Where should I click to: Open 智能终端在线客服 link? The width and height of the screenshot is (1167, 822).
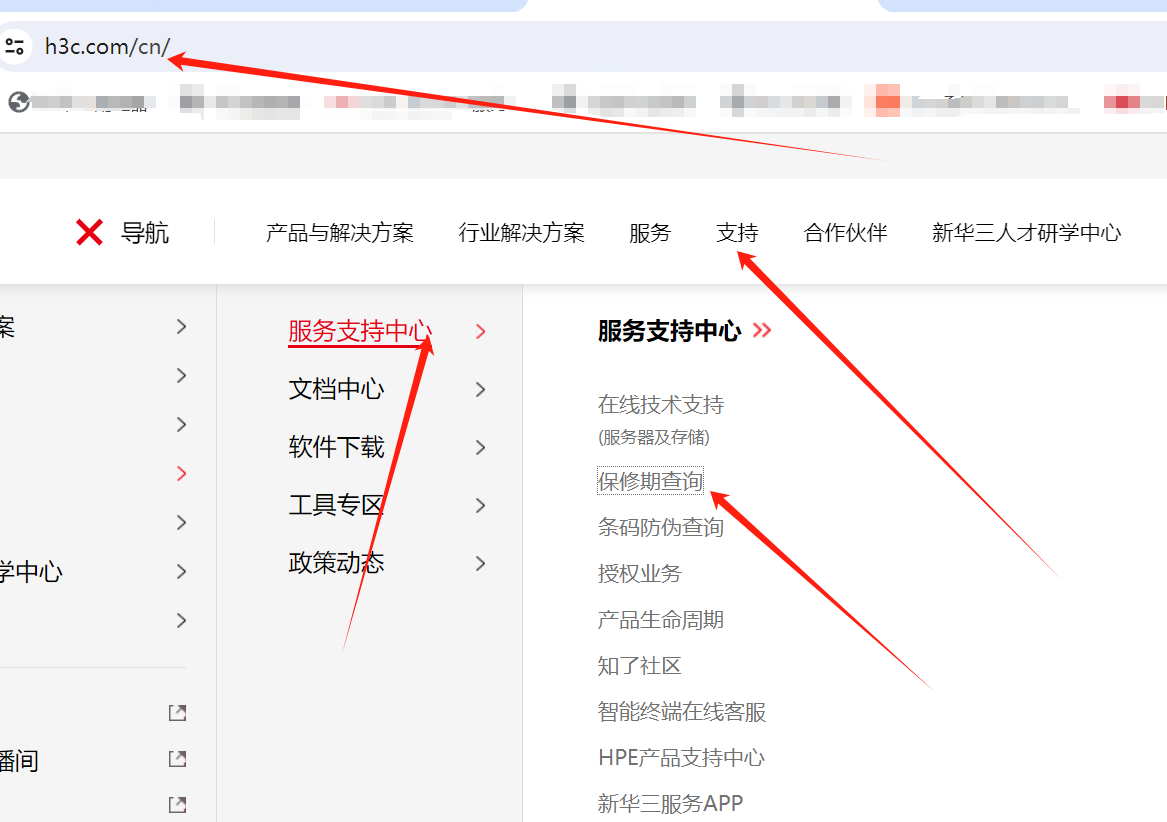point(682,713)
